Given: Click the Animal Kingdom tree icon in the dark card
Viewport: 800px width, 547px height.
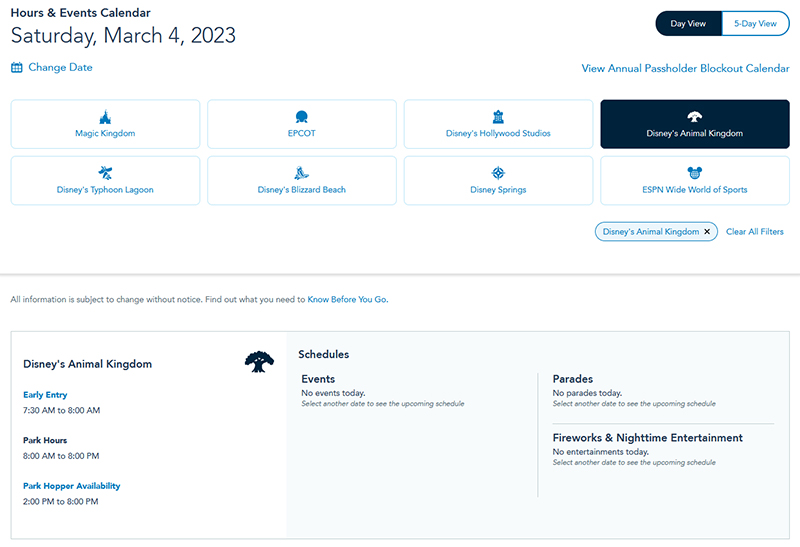Looking at the screenshot, I should 694,117.
